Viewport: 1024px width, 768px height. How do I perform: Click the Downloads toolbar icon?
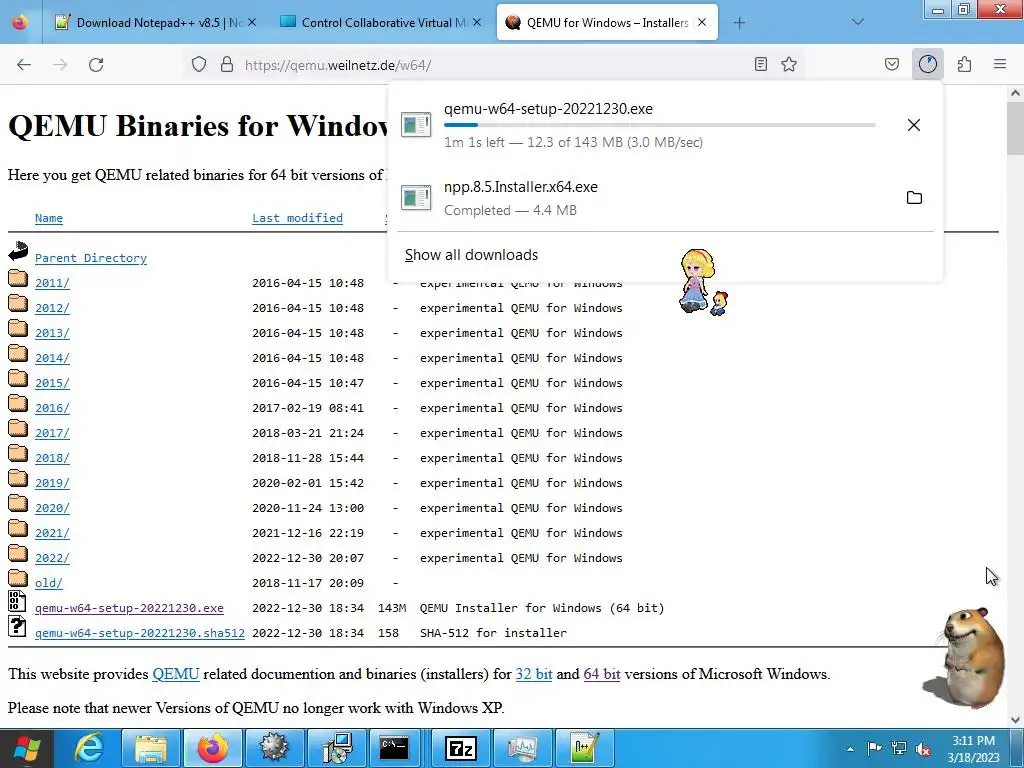pos(927,64)
